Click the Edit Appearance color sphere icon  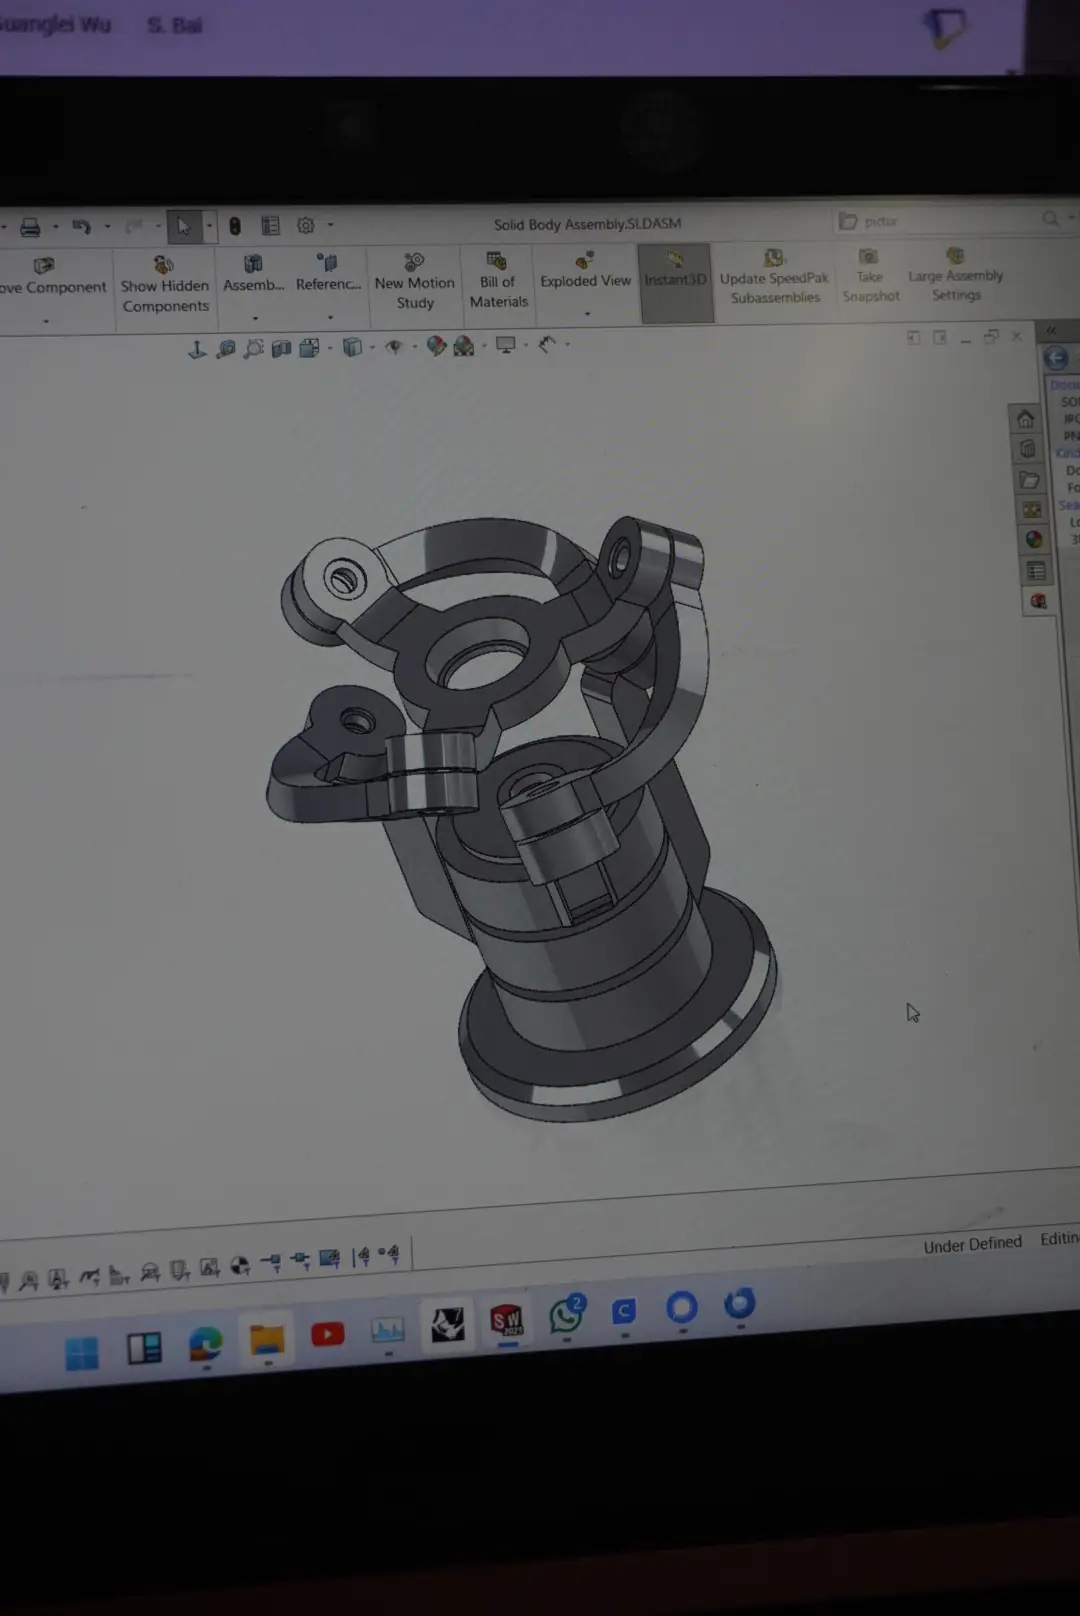(x=436, y=346)
